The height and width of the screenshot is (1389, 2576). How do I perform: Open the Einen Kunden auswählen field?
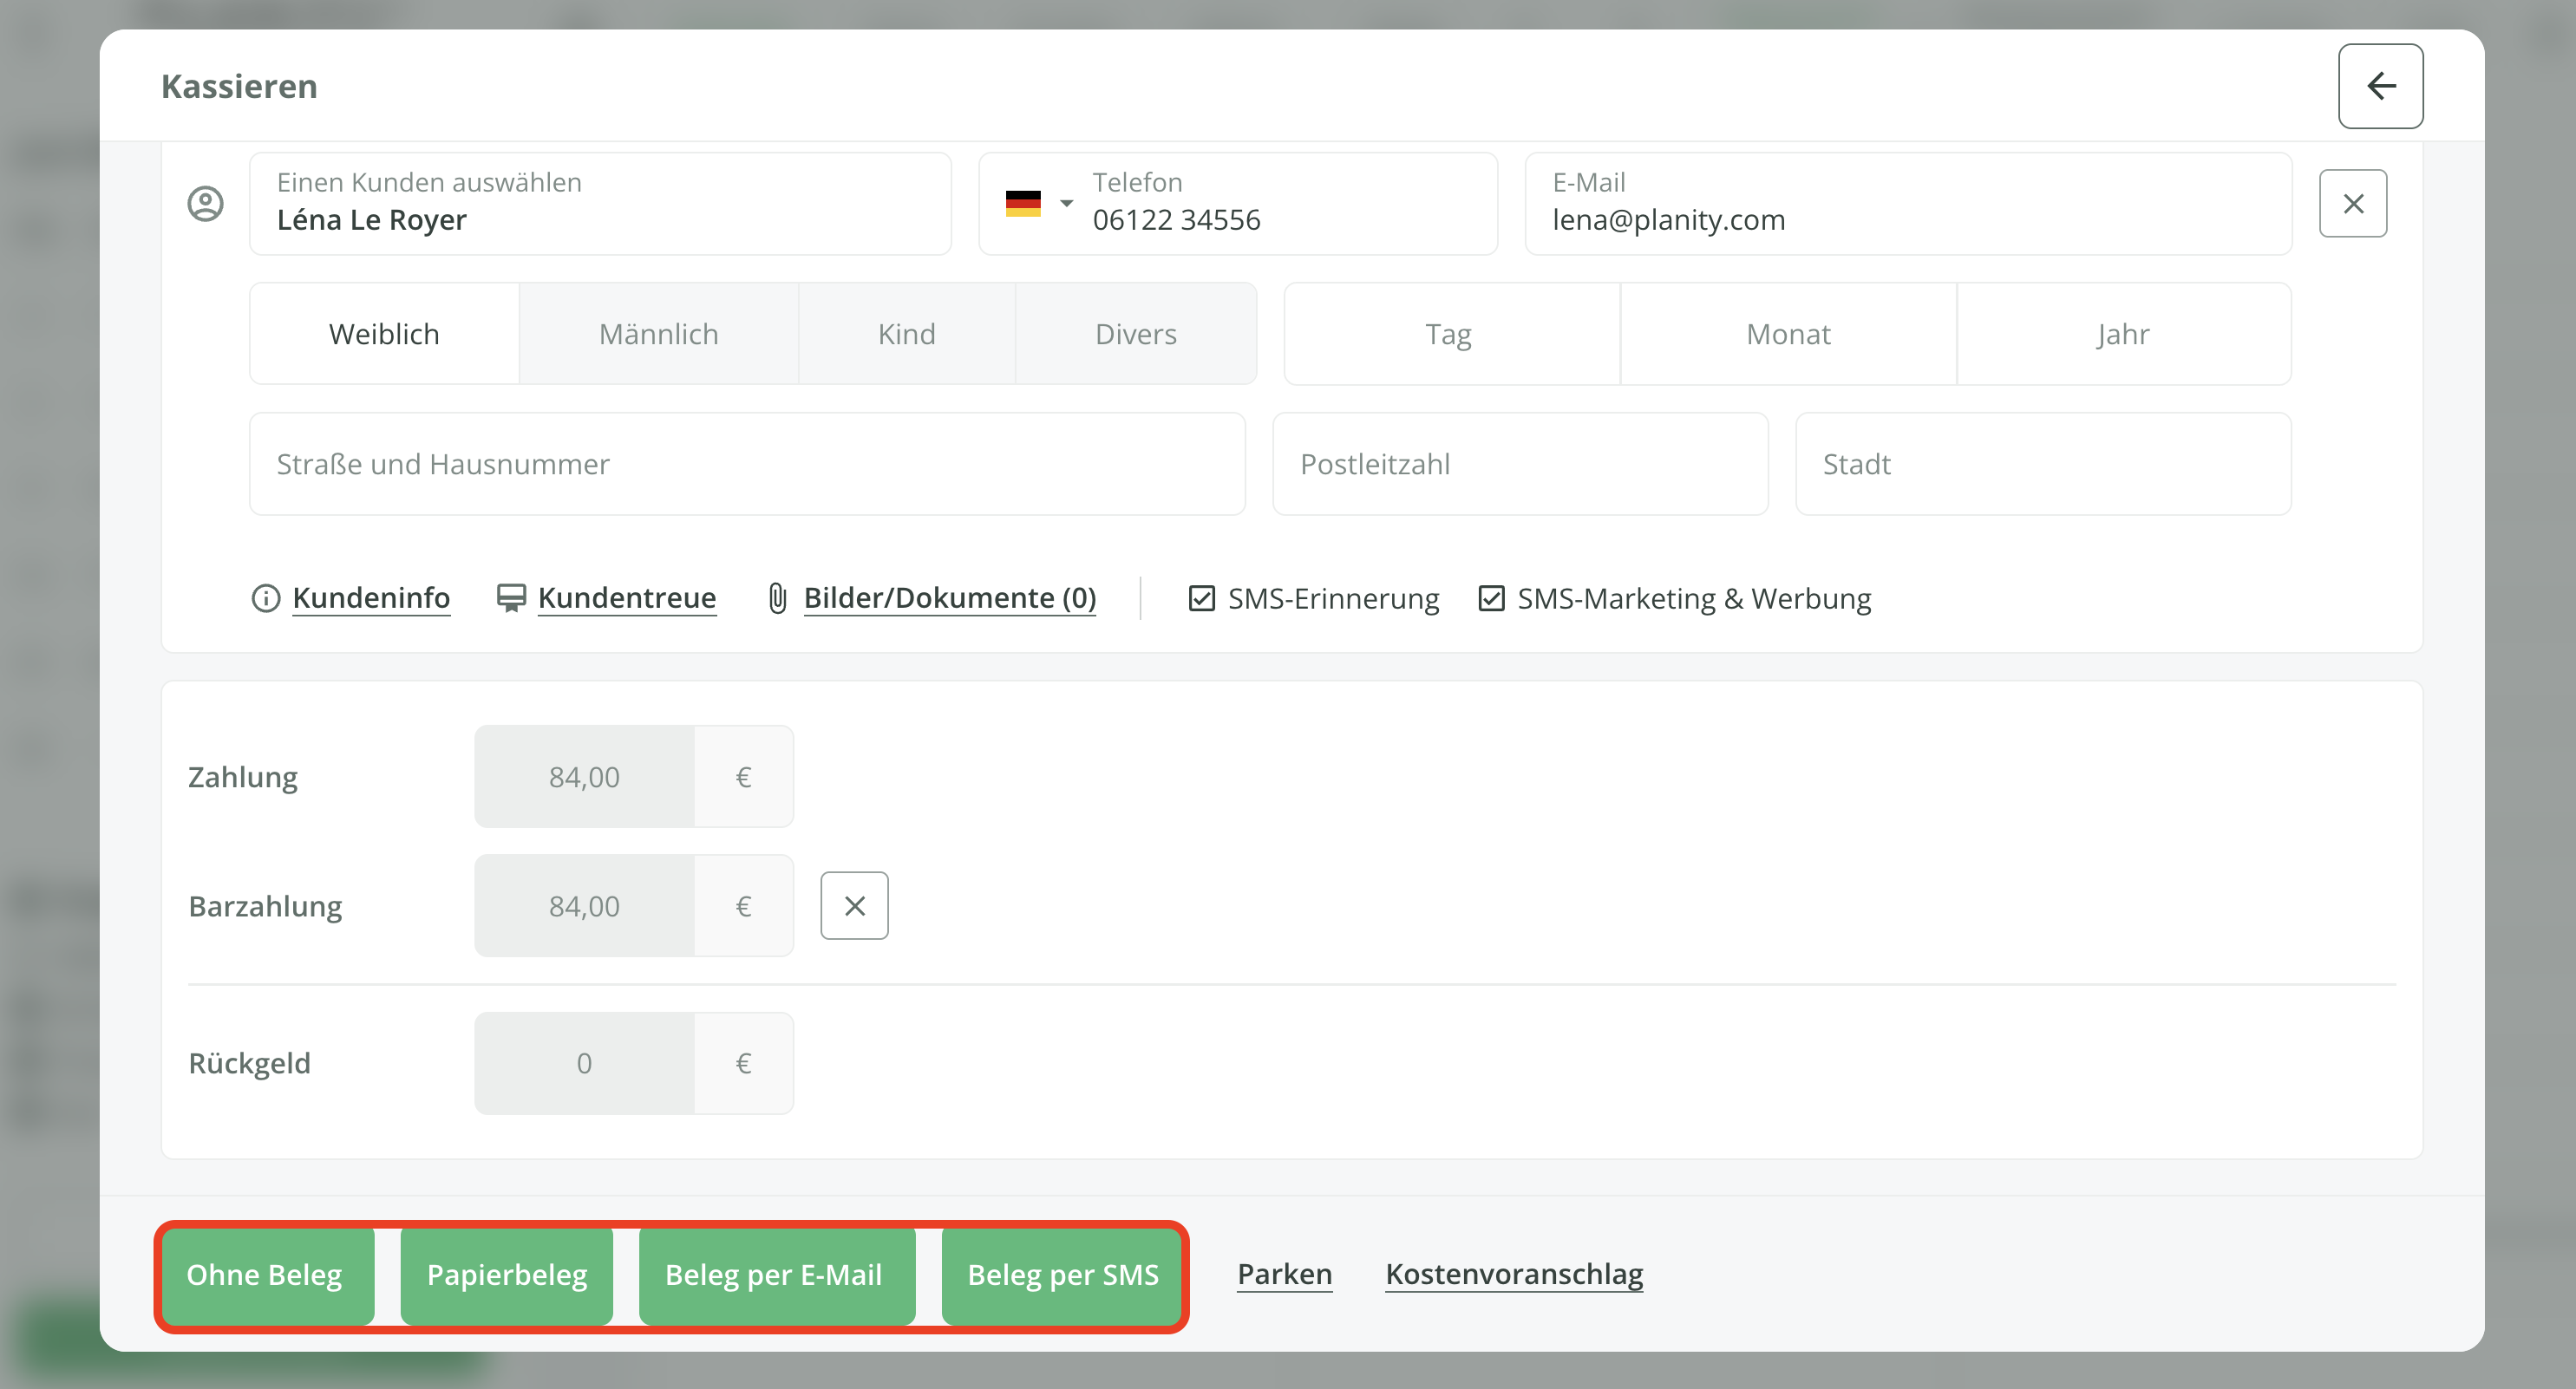point(600,204)
